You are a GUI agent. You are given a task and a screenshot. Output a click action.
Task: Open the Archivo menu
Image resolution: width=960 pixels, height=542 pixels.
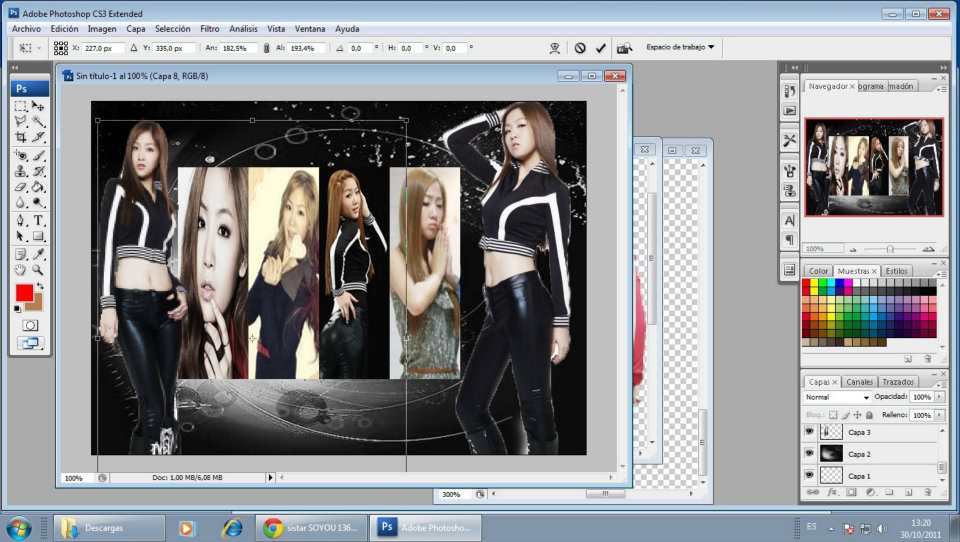click(26, 29)
